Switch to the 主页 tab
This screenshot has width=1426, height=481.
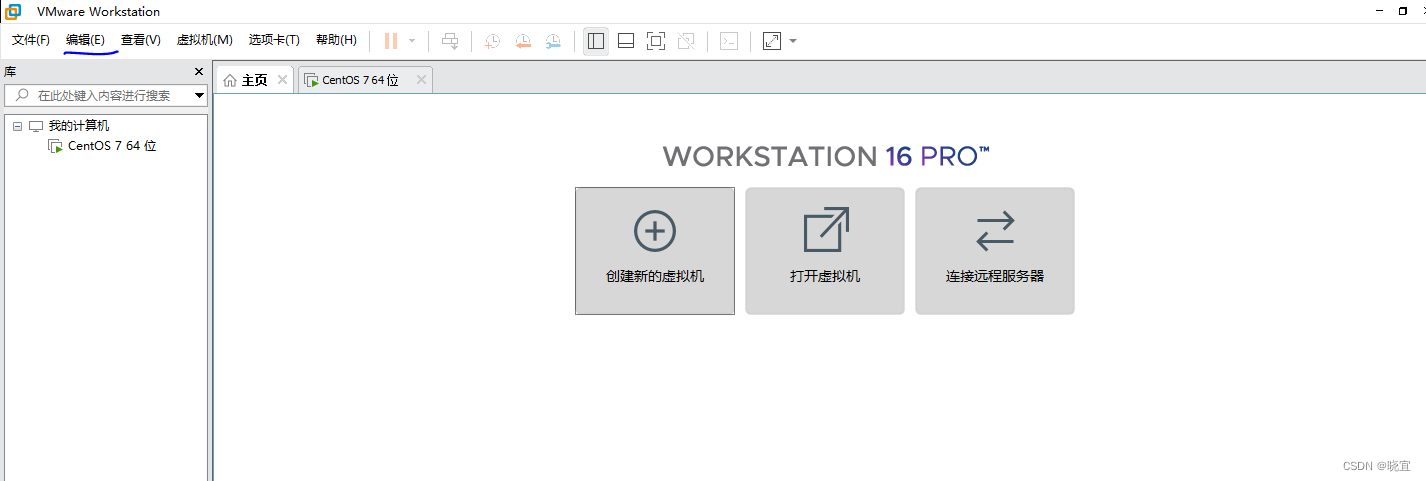(x=255, y=80)
